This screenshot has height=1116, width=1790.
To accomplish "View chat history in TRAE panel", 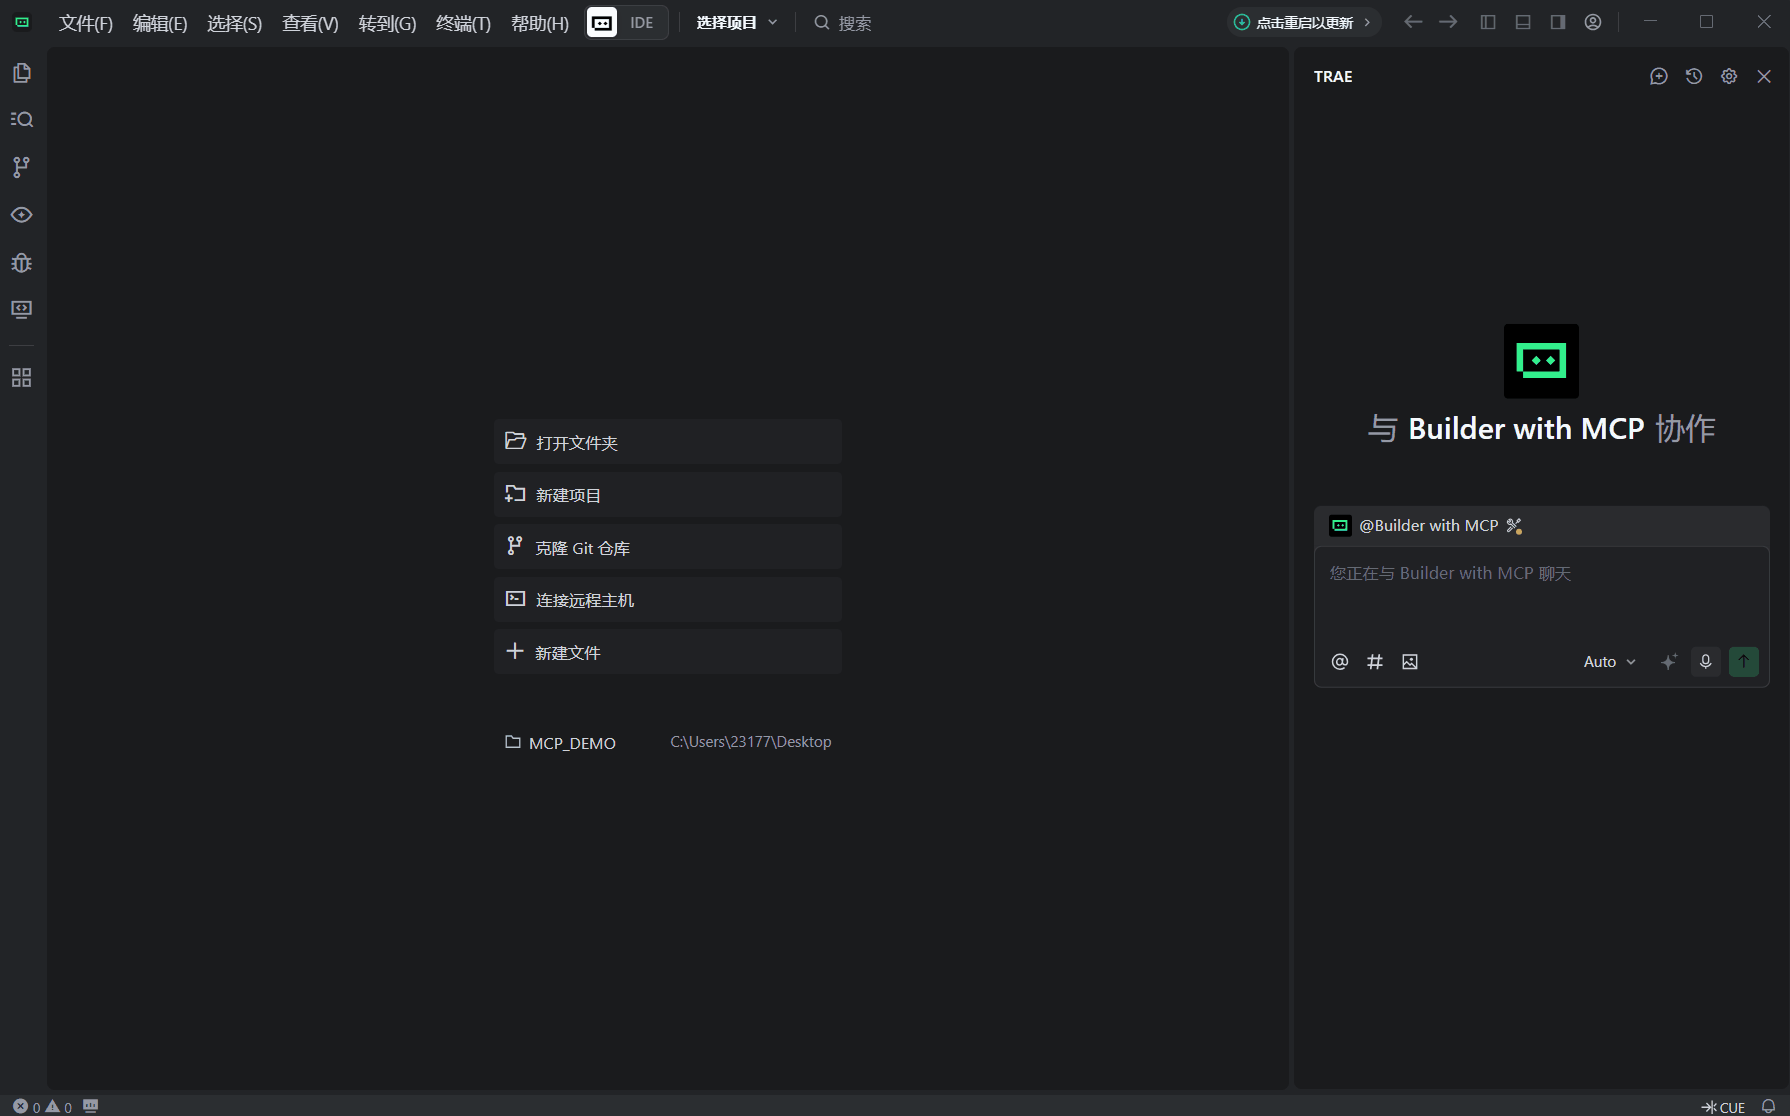I will [x=1694, y=76].
